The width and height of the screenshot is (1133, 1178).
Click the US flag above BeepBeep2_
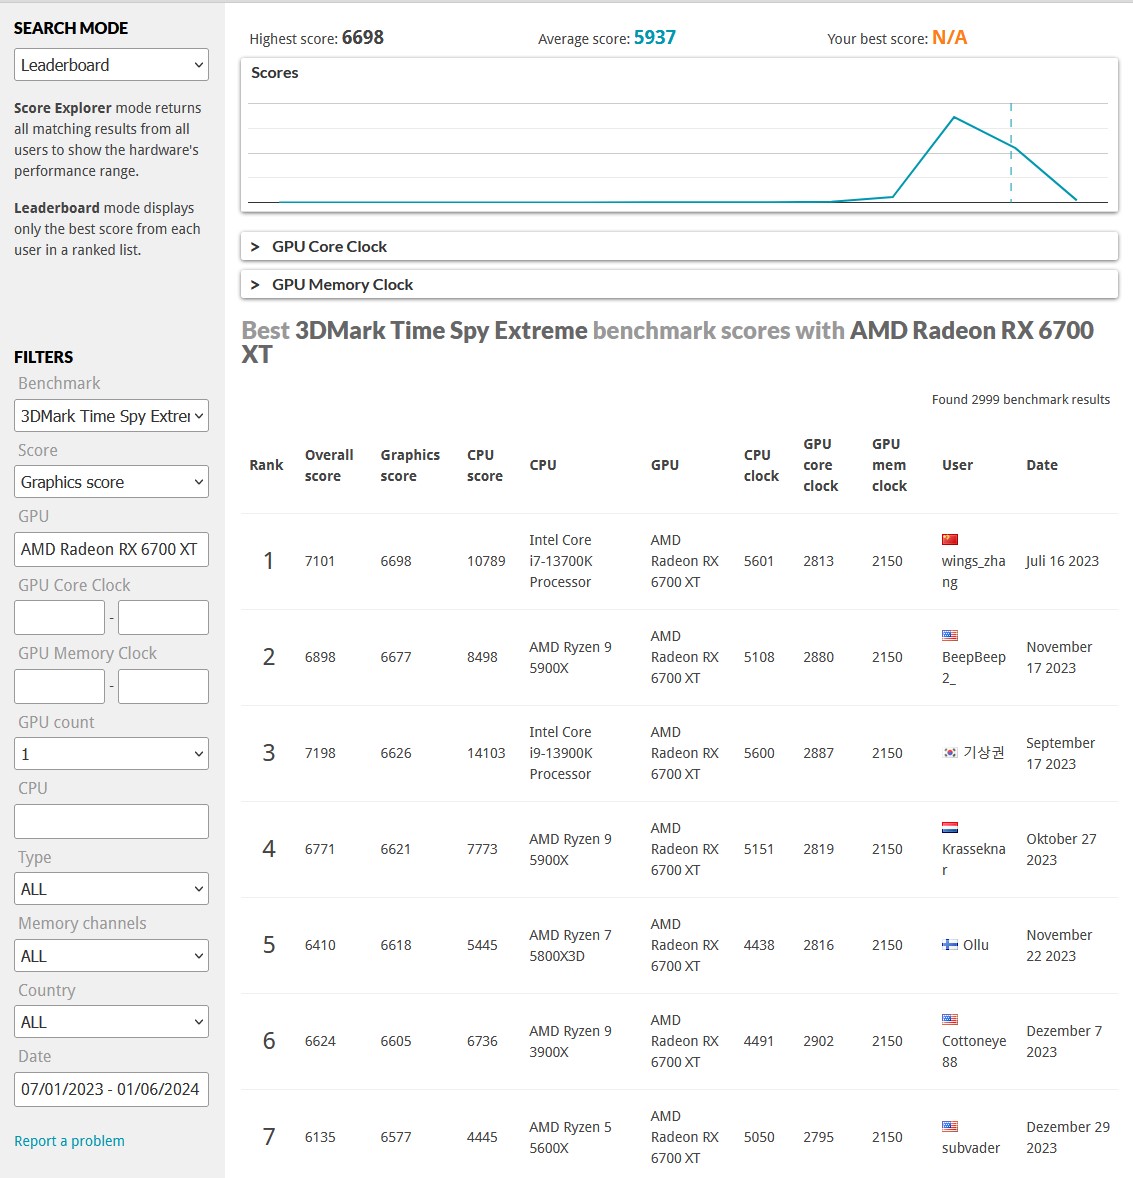(950, 636)
